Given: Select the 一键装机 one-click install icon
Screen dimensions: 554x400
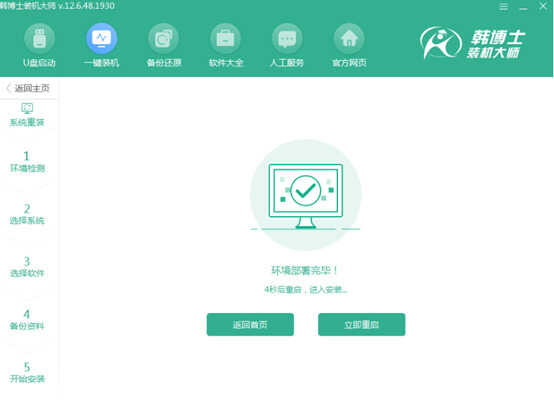Looking at the screenshot, I should (x=101, y=39).
